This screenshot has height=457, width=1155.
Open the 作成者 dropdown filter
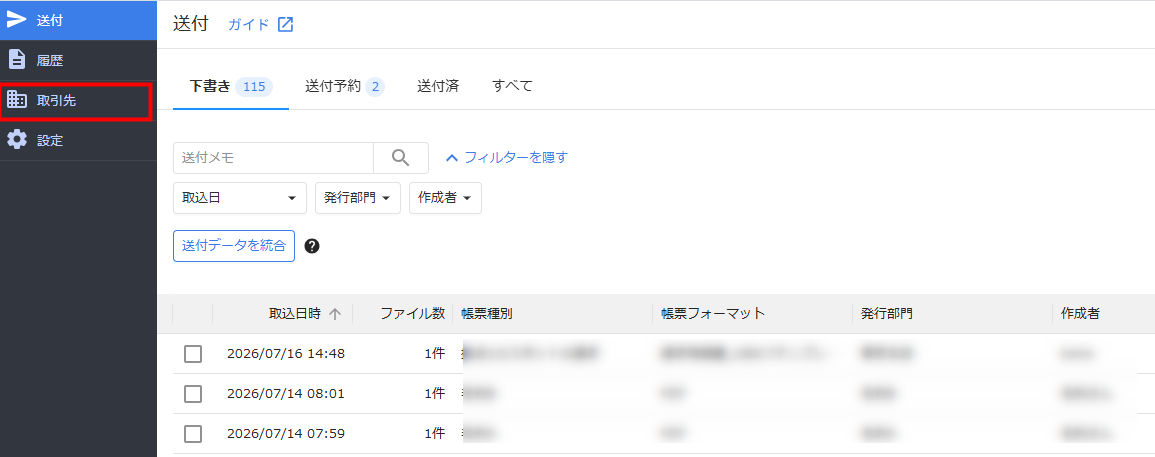coord(445,198)
